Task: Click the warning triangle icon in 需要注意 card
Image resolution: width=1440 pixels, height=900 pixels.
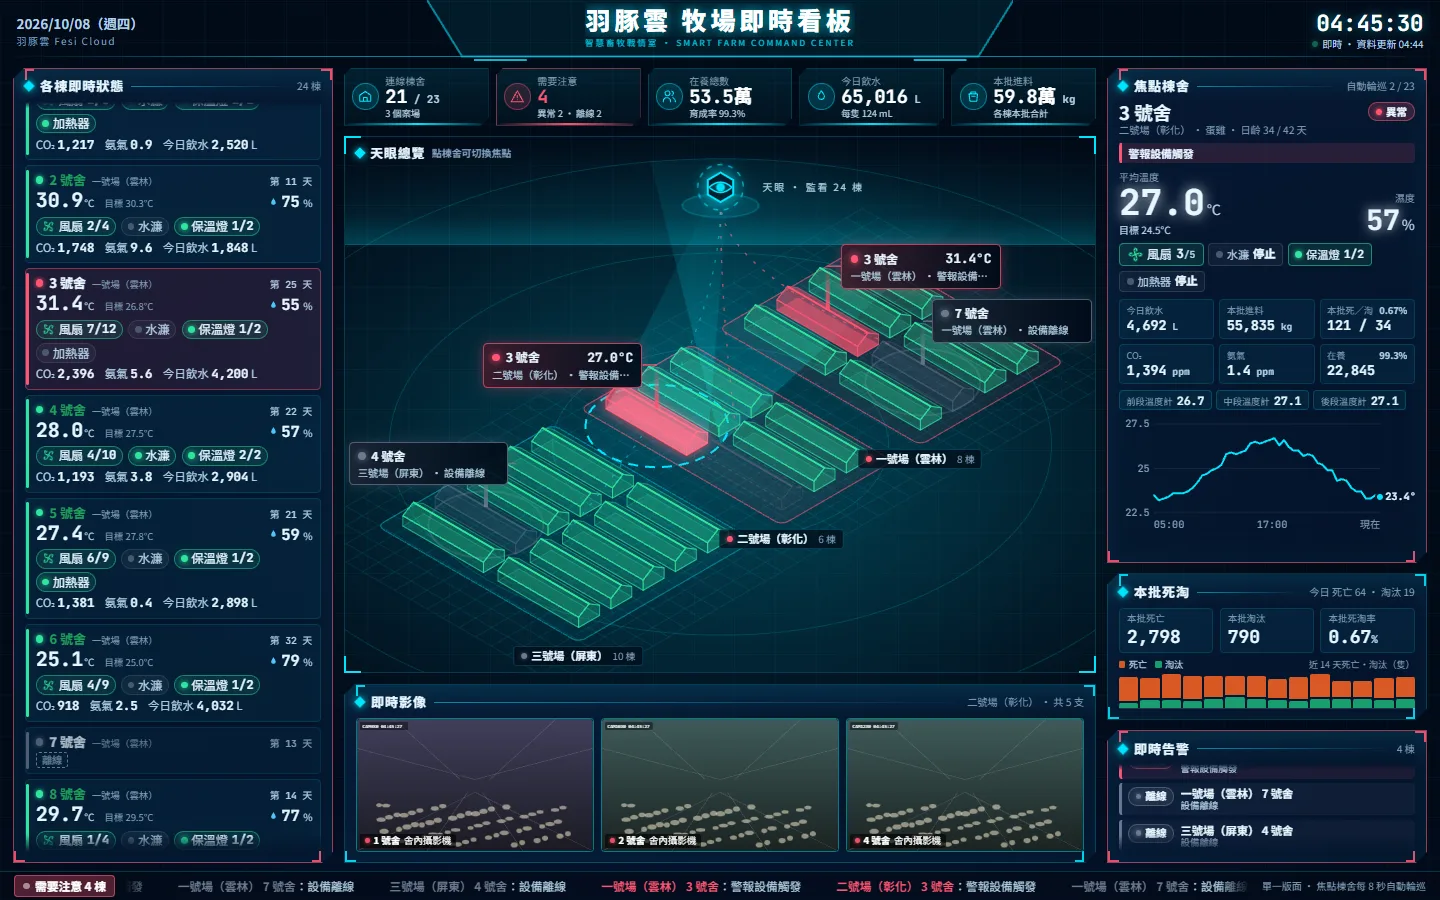Action: pos(517,97)
